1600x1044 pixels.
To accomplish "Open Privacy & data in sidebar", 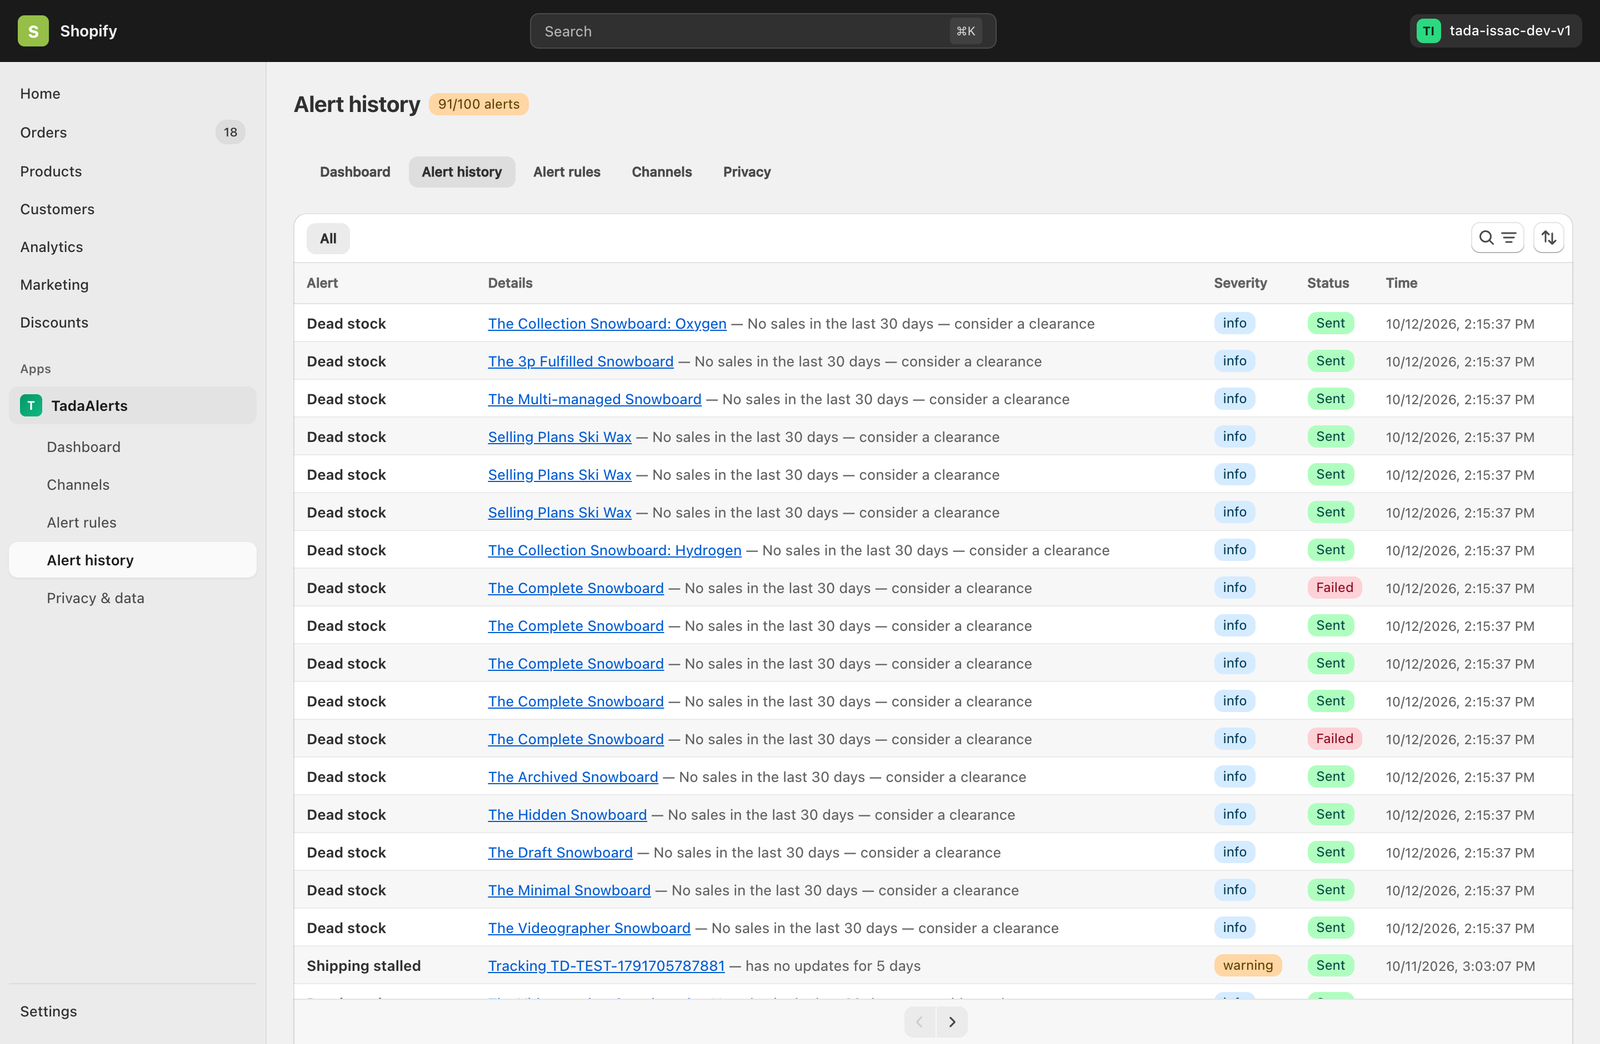I will point(133,598).
